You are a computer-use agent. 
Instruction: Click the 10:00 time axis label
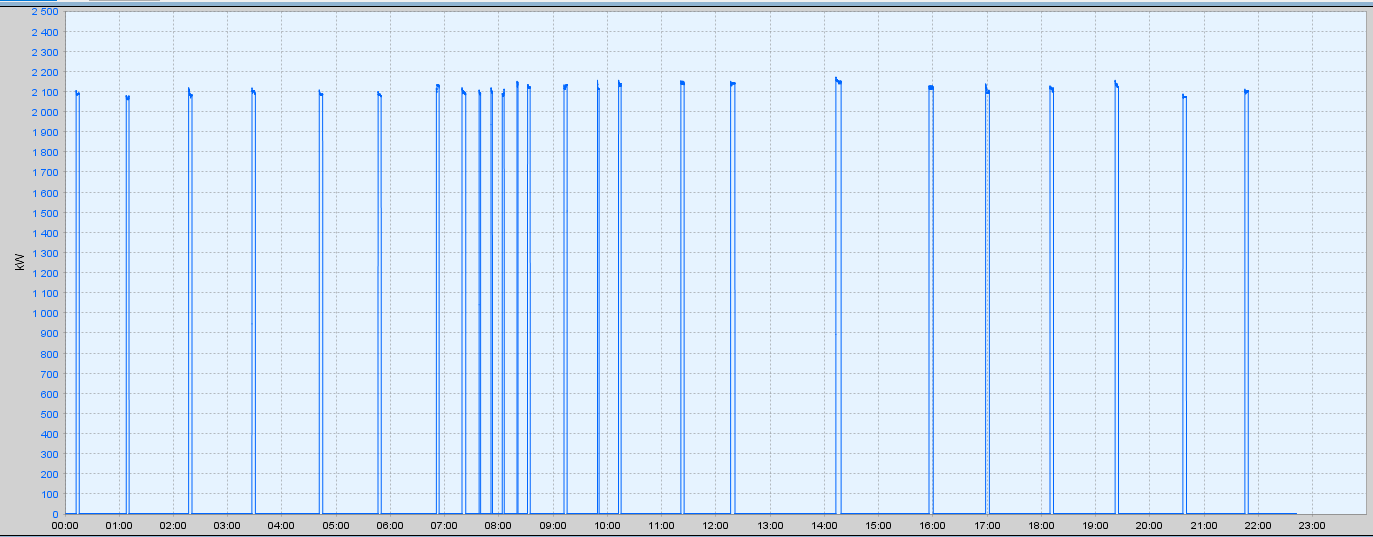click(607, 525)
